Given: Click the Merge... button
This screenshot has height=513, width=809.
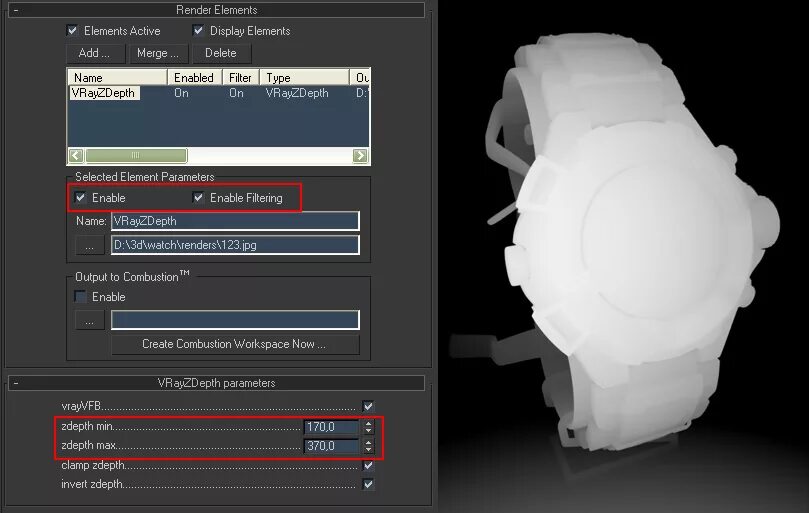Looking at the screenshot, I should tap(158, 53).
